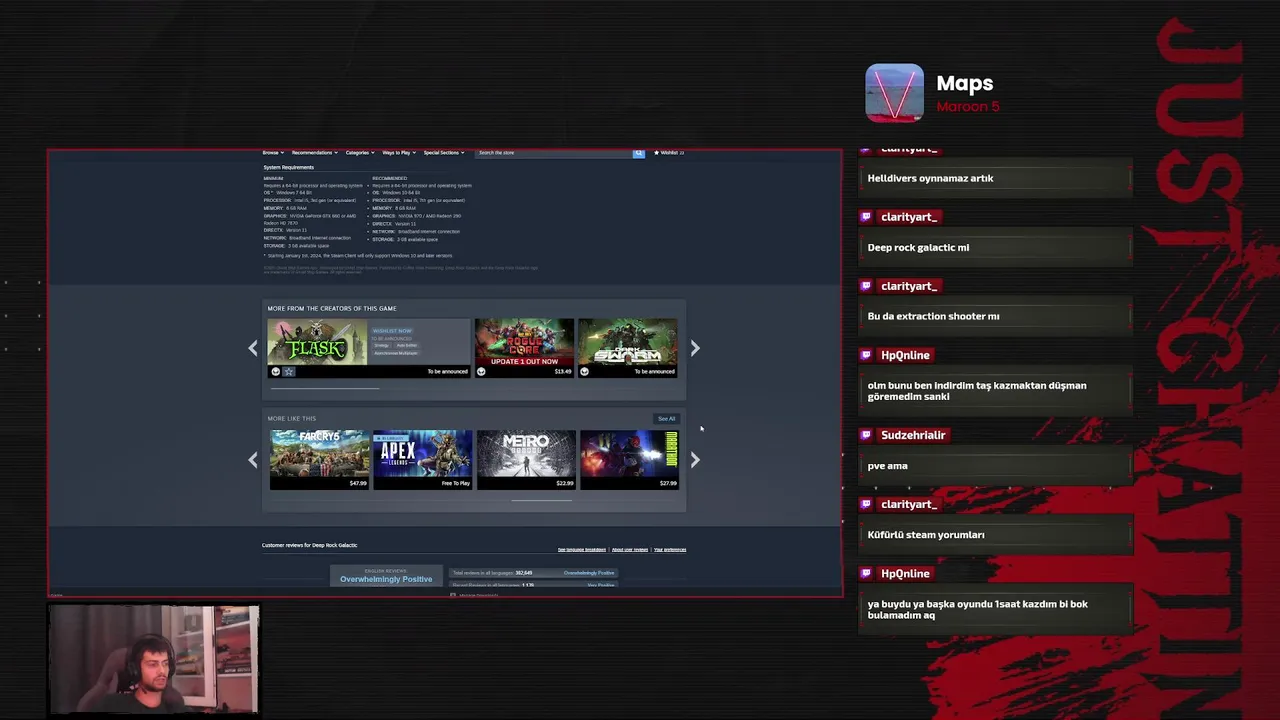Open the Rogue Core game thumbnail
Image resolution: width=1280 pixels, height=720 pixels.
[x=524, y=342]
